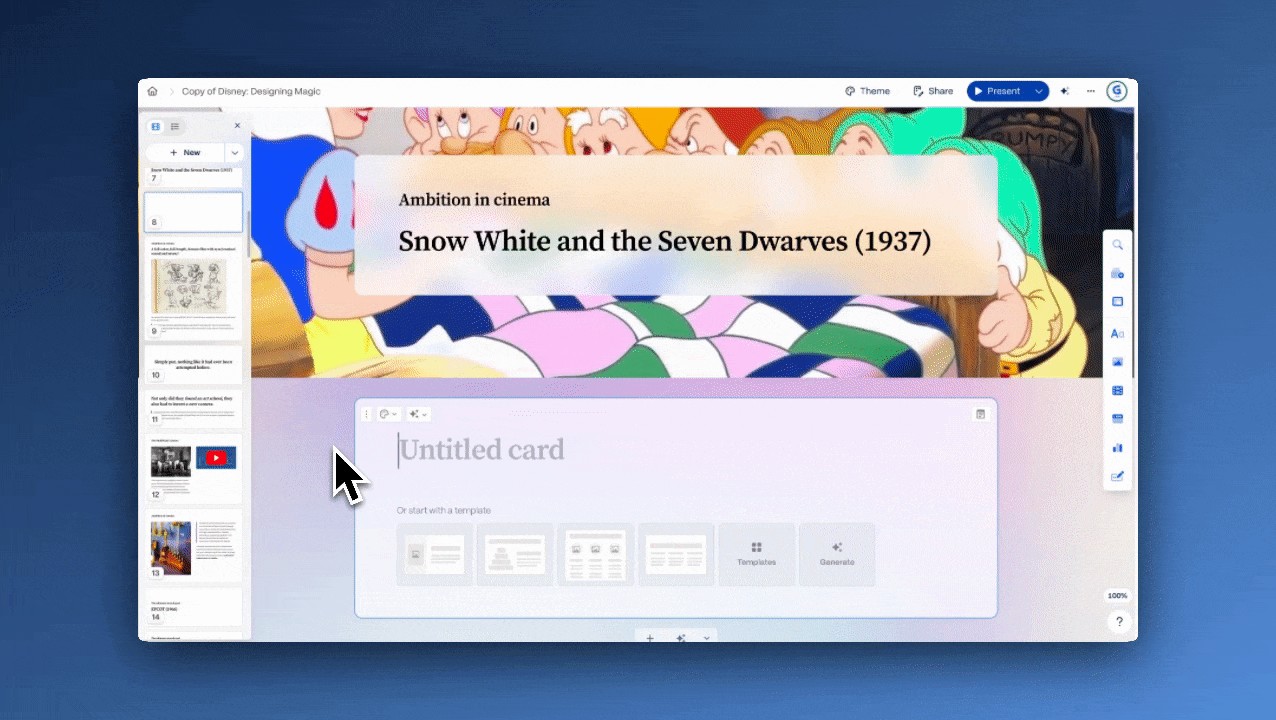Switch sidebar to filmstrip thumbnail view
The width and height of the screenshot is (1276, 720).
[x=155, y=126]
